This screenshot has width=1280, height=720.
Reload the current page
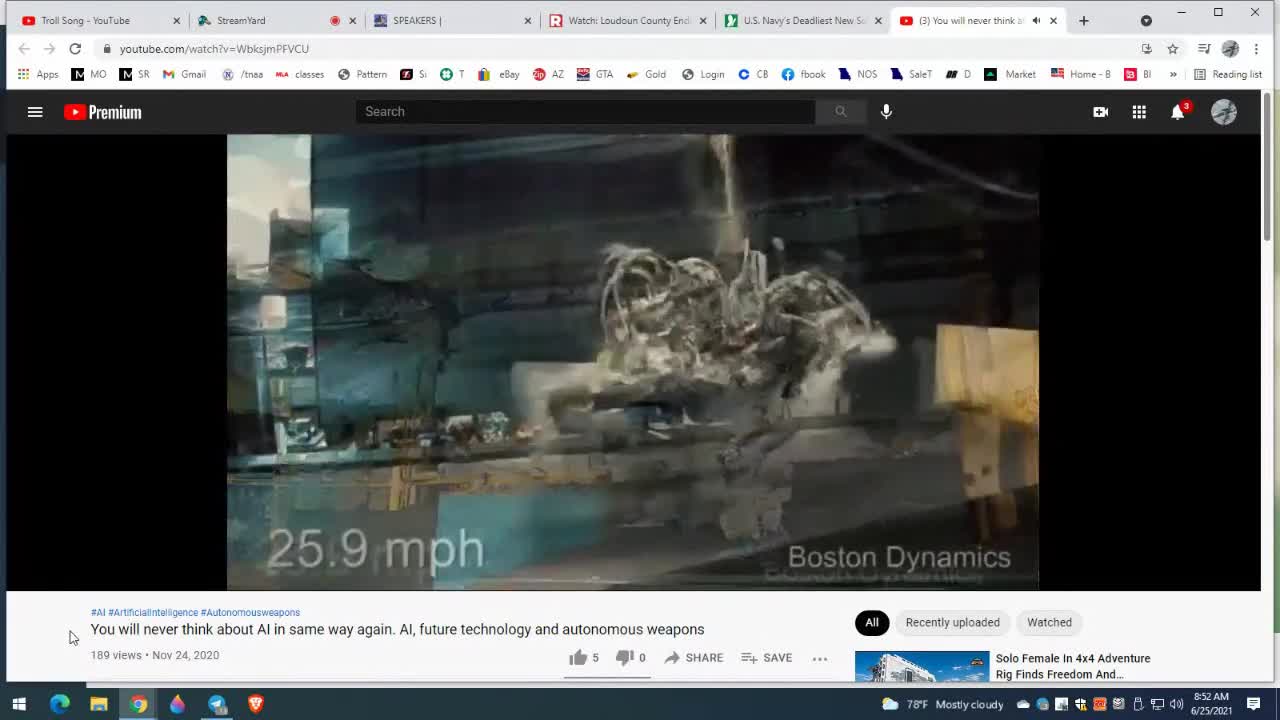click(75, 48)
